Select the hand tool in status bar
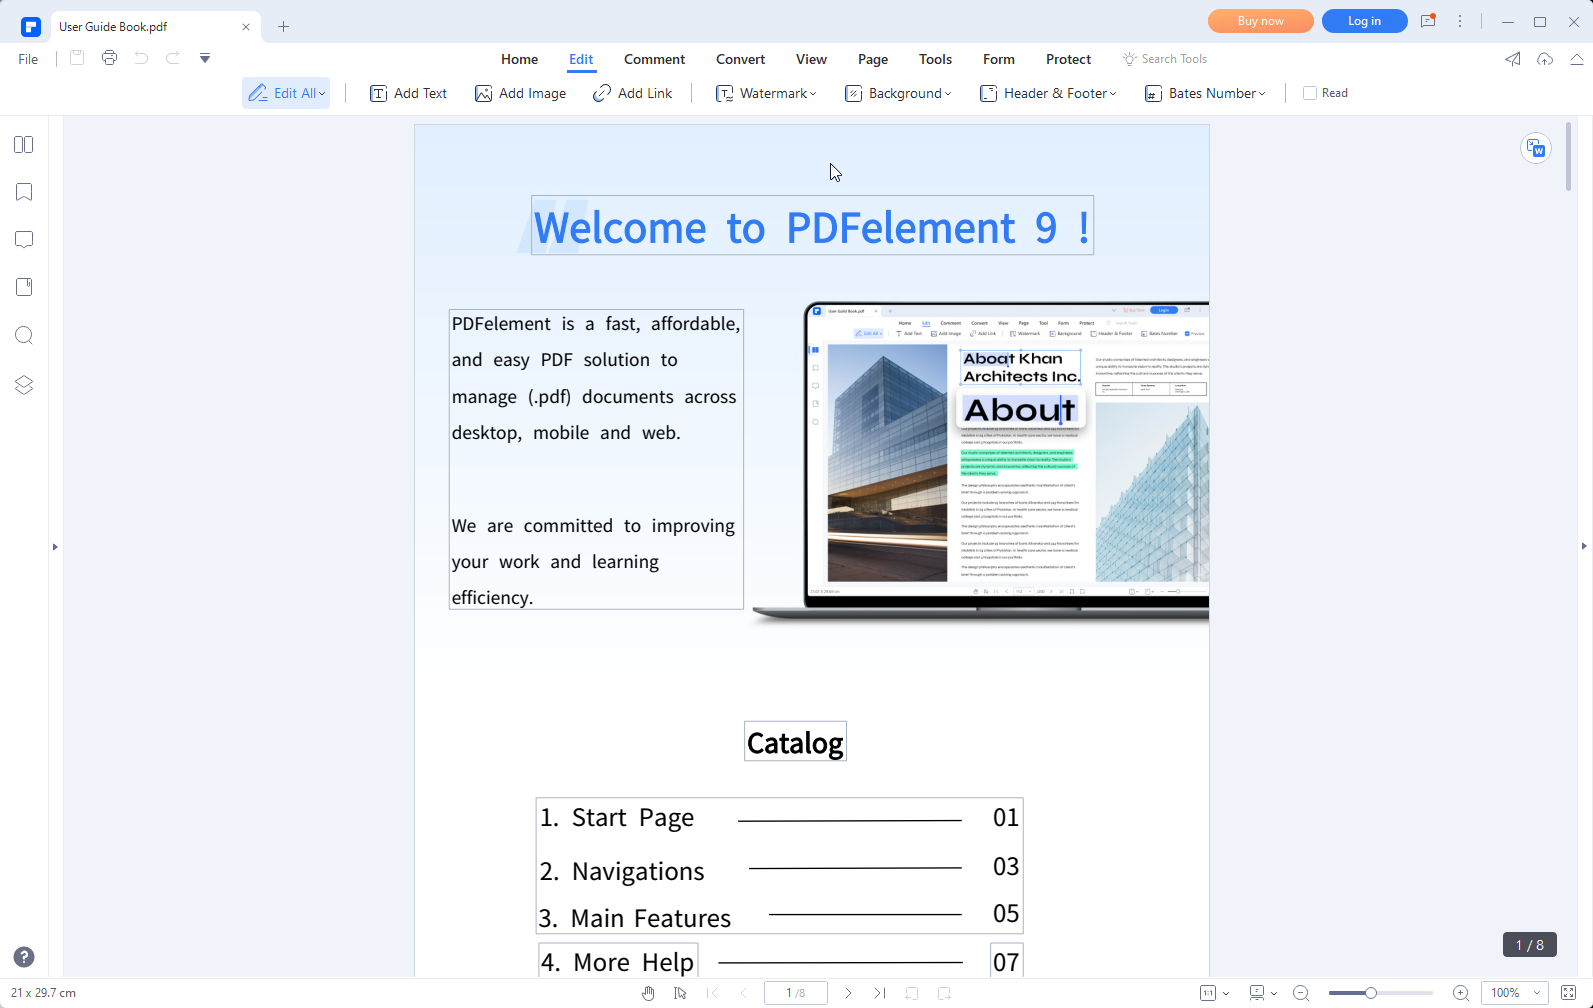 click(648, 993)
